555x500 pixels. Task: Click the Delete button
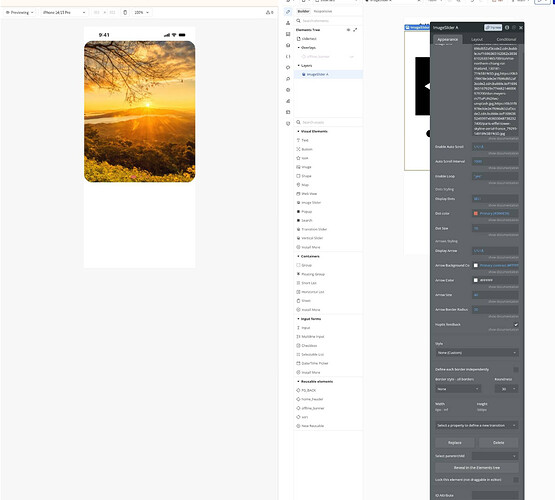pyautogui.click(x=498, y=443)
